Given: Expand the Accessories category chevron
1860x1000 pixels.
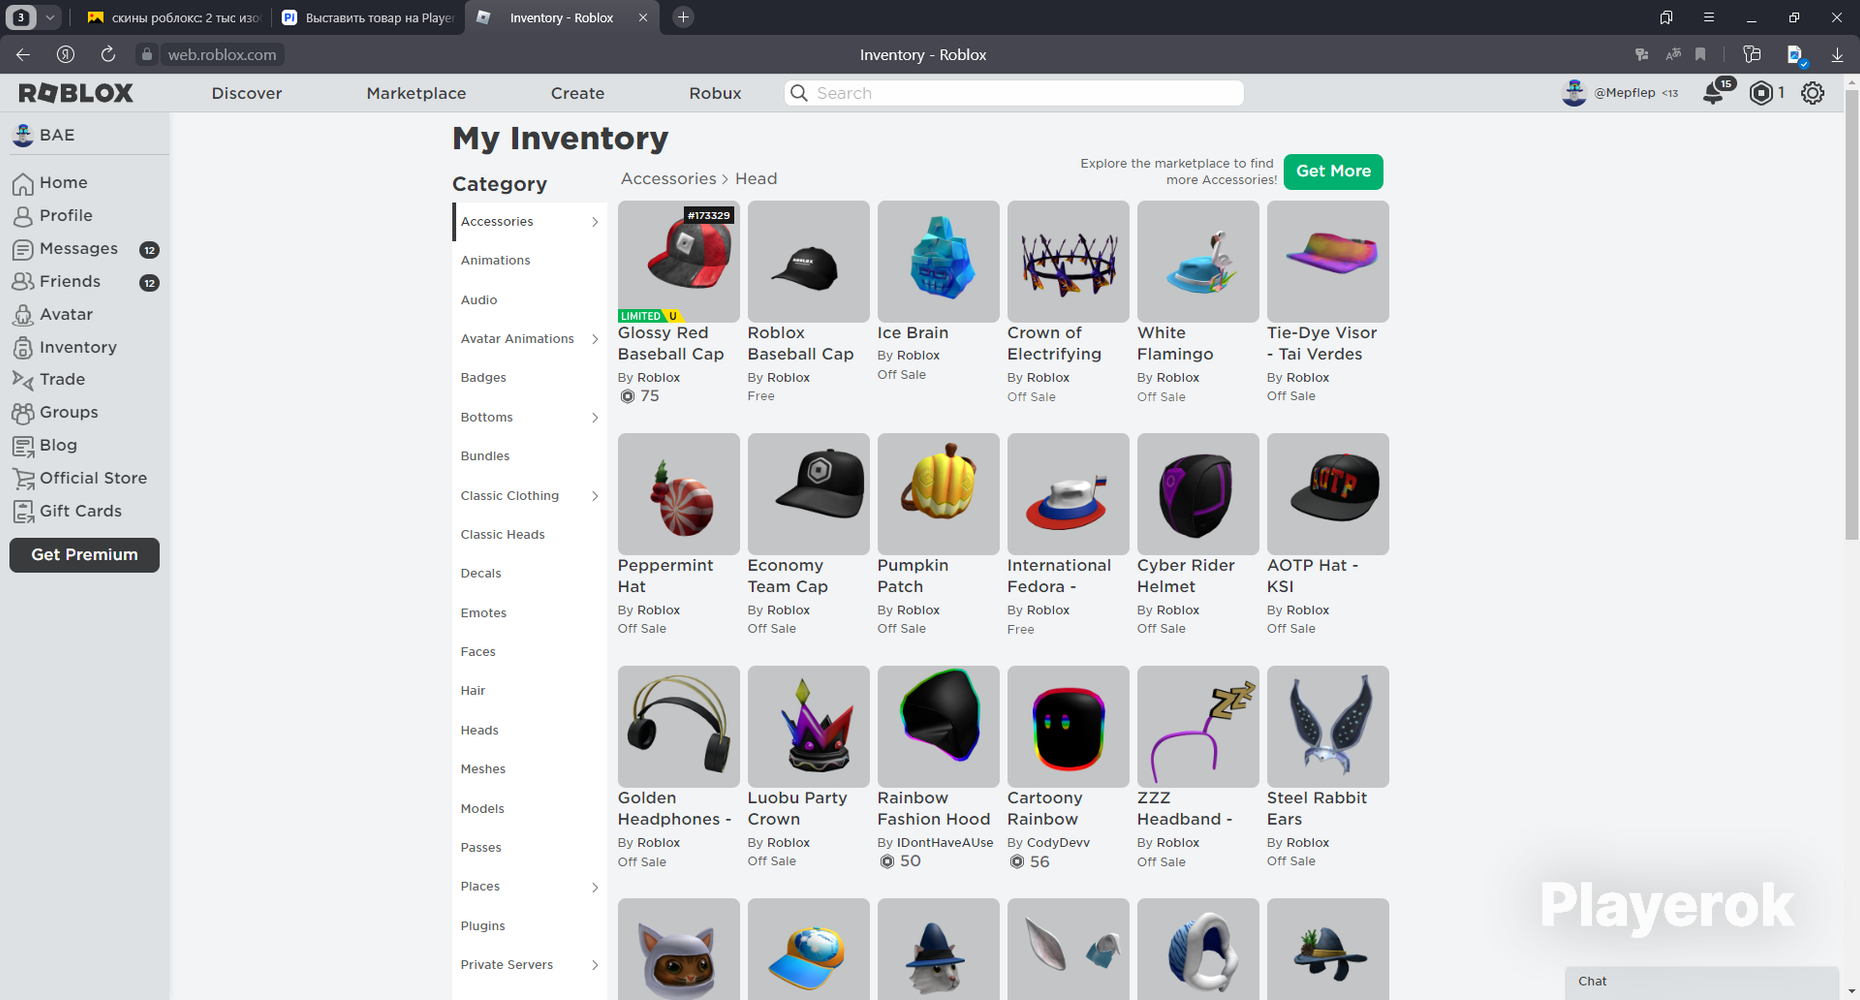Looking at the screenshot, I should (595, 222).
